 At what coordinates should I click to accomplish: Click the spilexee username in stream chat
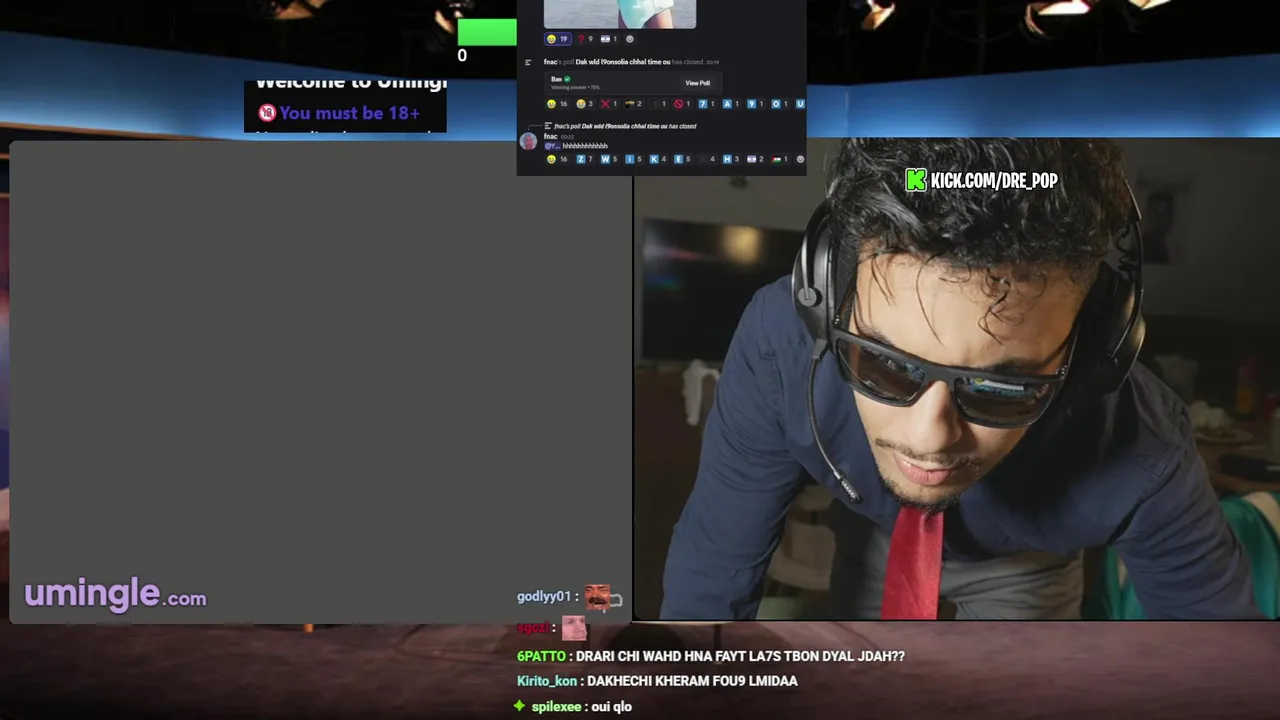click(556, 706)
